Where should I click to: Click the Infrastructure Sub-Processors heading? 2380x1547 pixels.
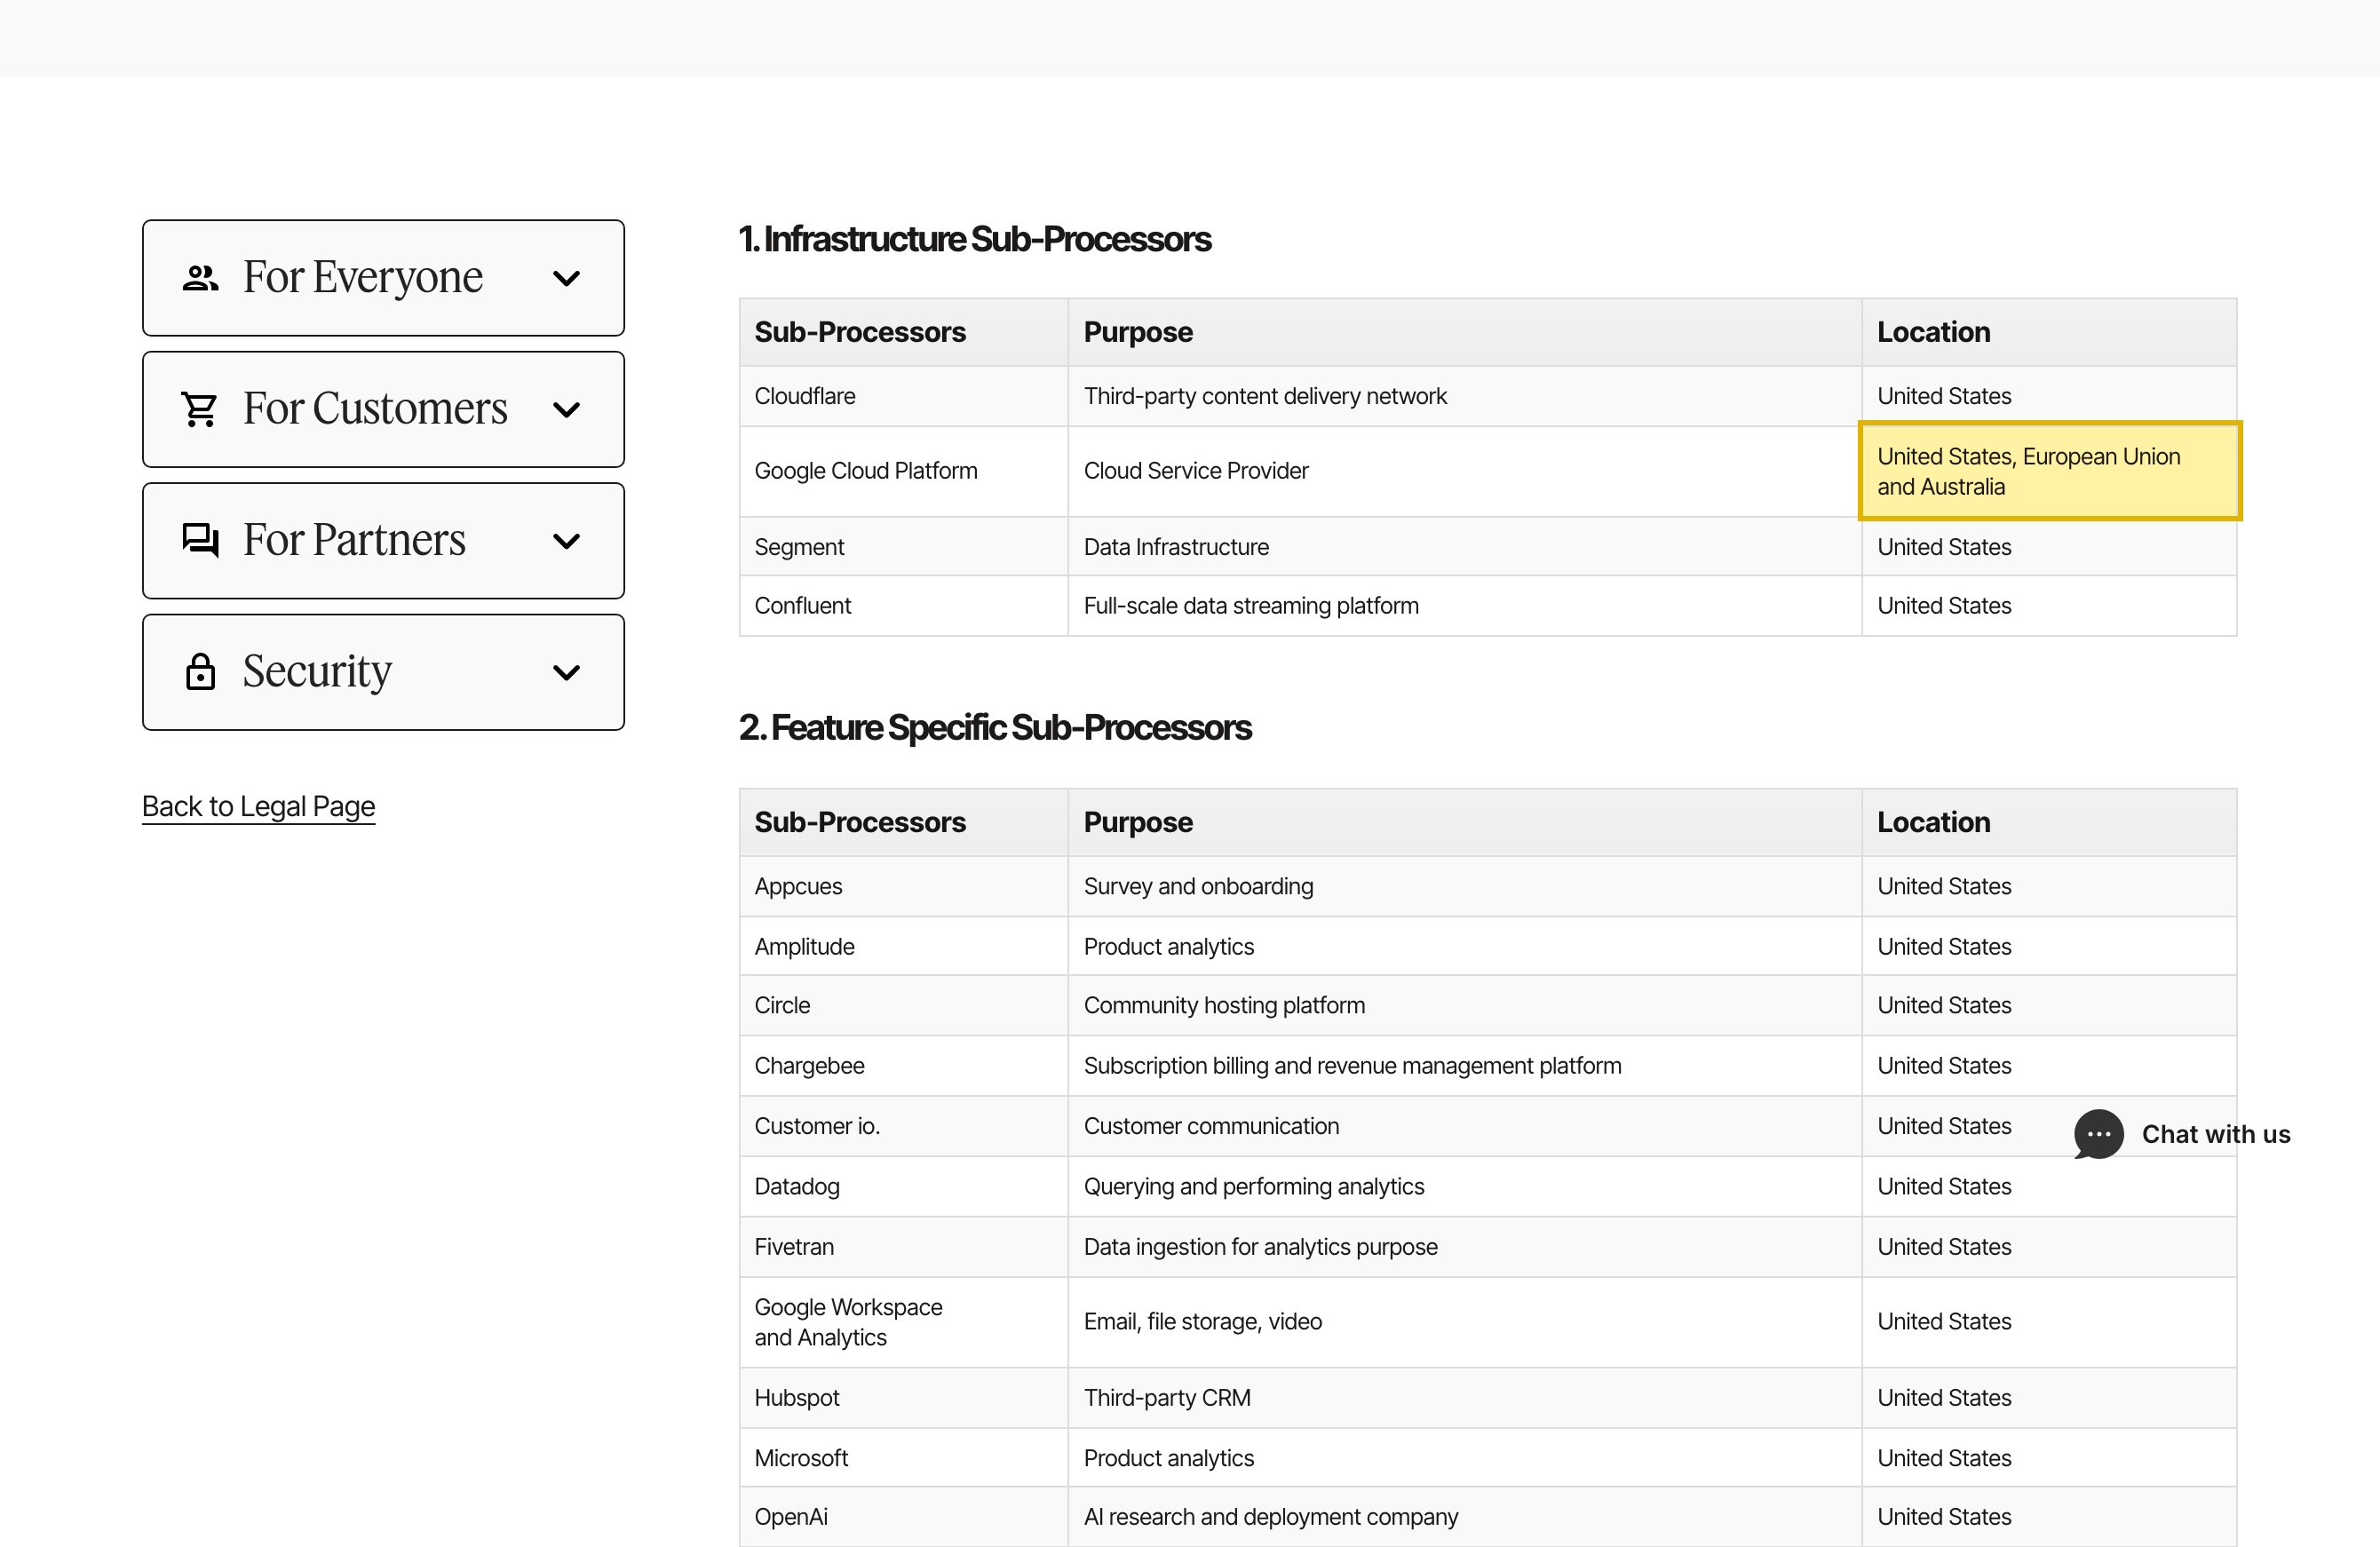point(974,239)
